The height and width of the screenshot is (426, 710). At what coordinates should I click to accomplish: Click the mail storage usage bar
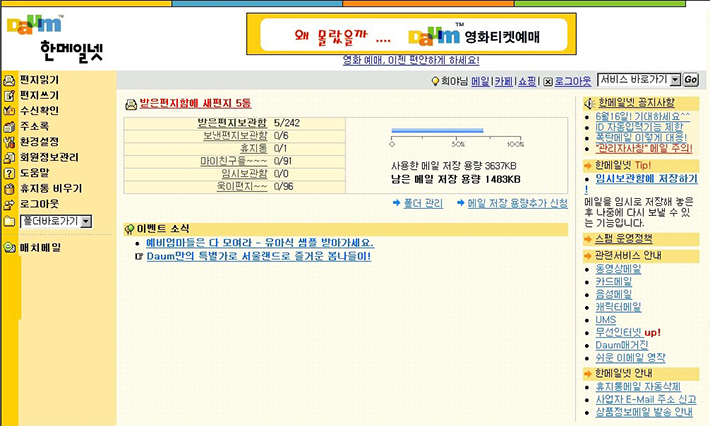pos(437,131)
